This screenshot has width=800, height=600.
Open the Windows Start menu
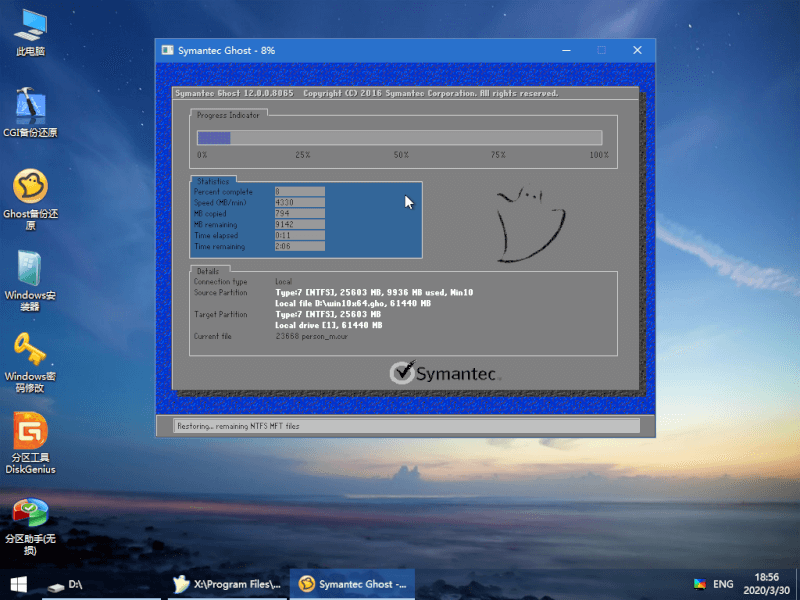coord(18,585)
